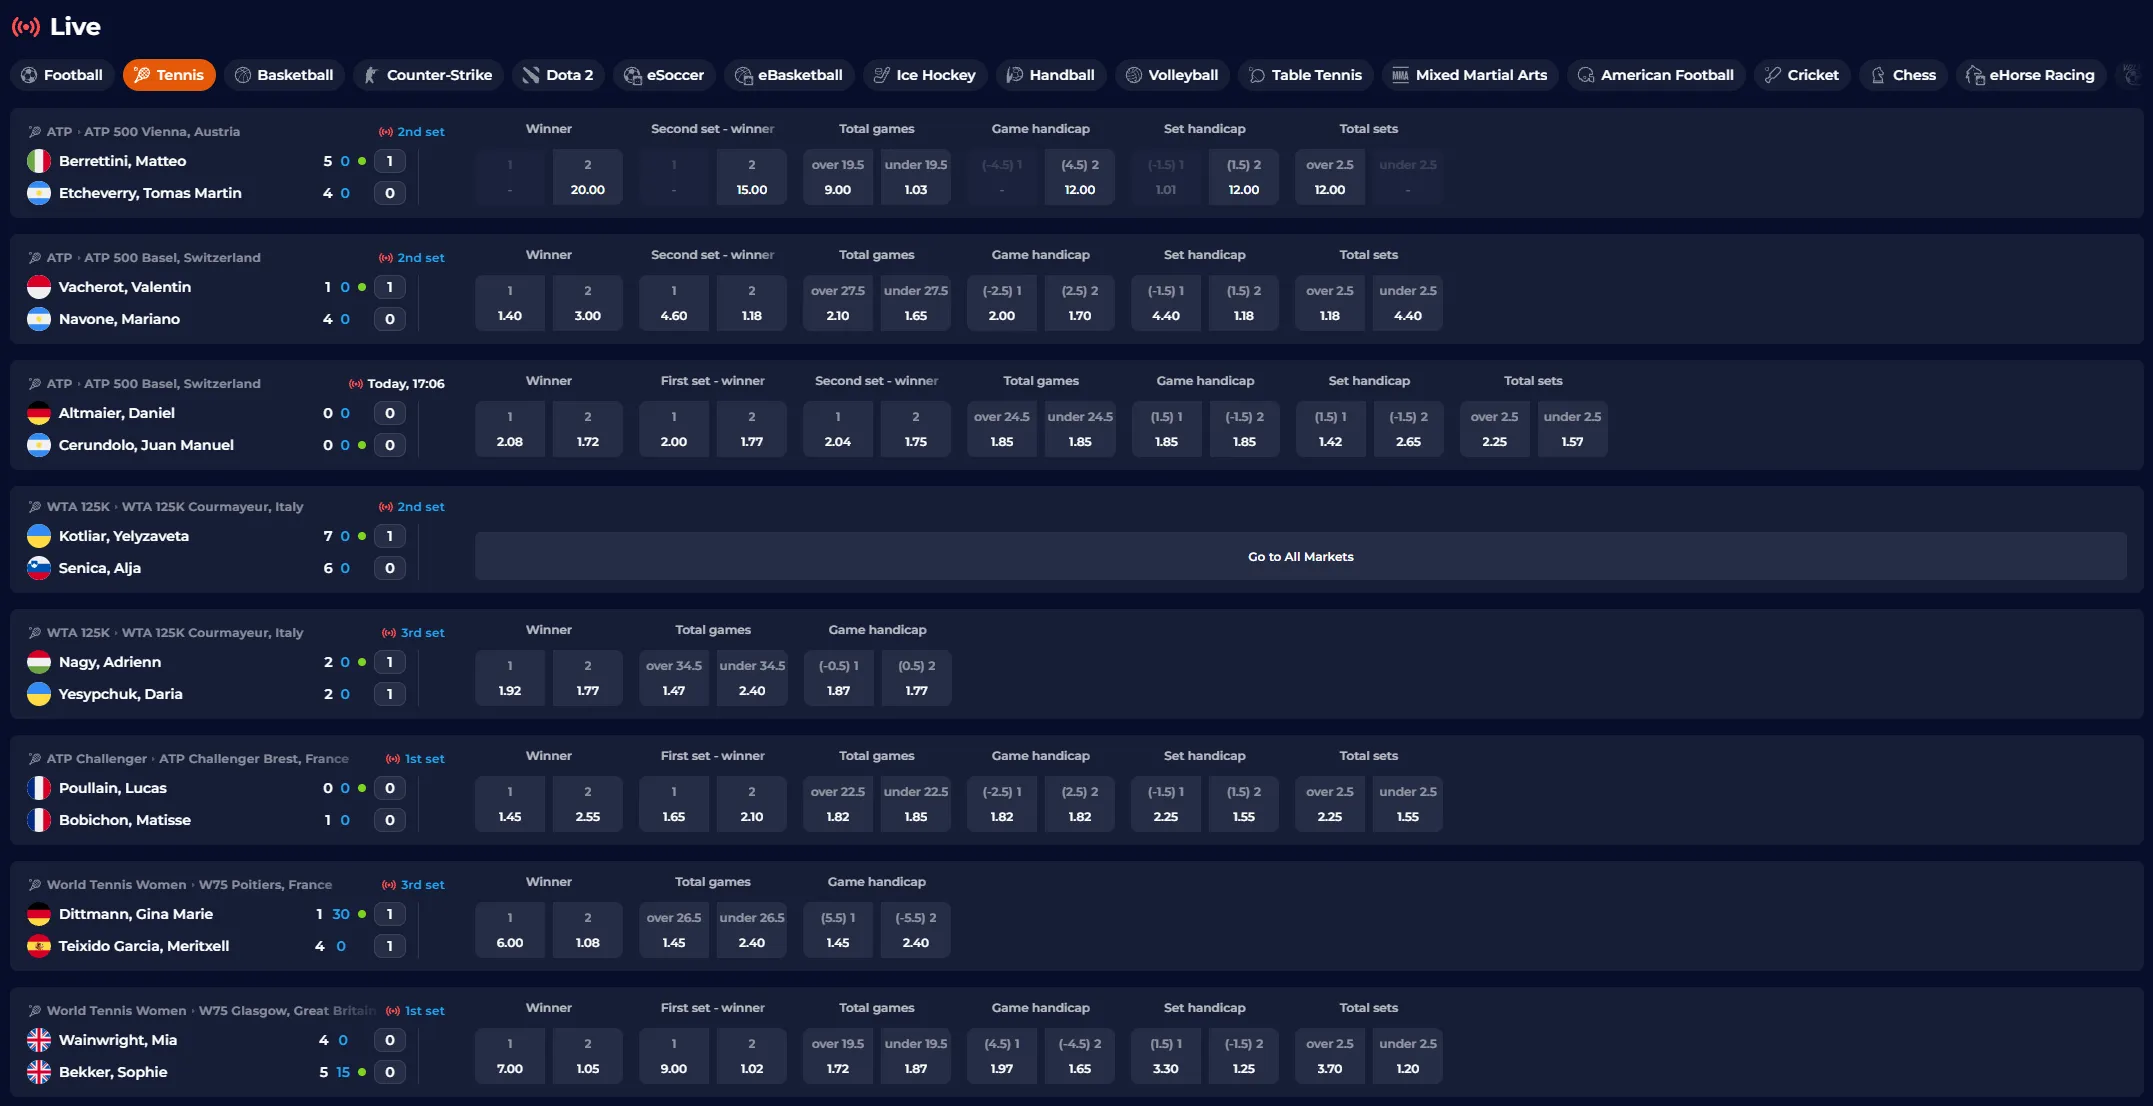2153x1106 pixels.
Task: Pick Wainwright winner odds 7.00
Action: (510, 1056)
